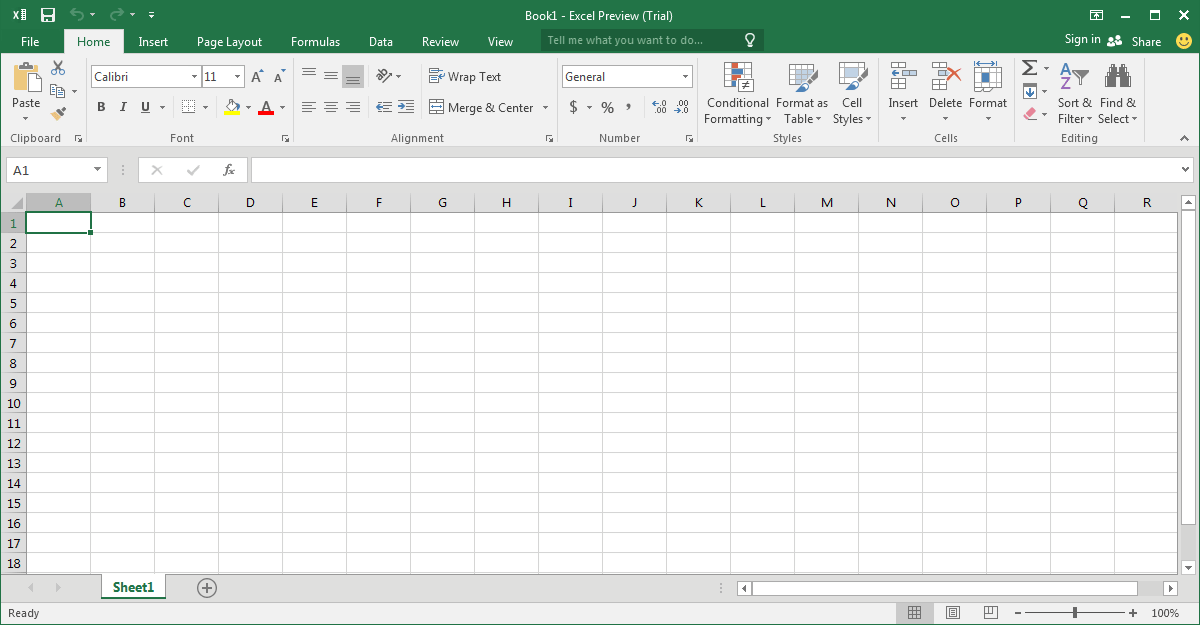Toggle Italic formatting
The image size is (1200, 625).
tap(123, 107)
